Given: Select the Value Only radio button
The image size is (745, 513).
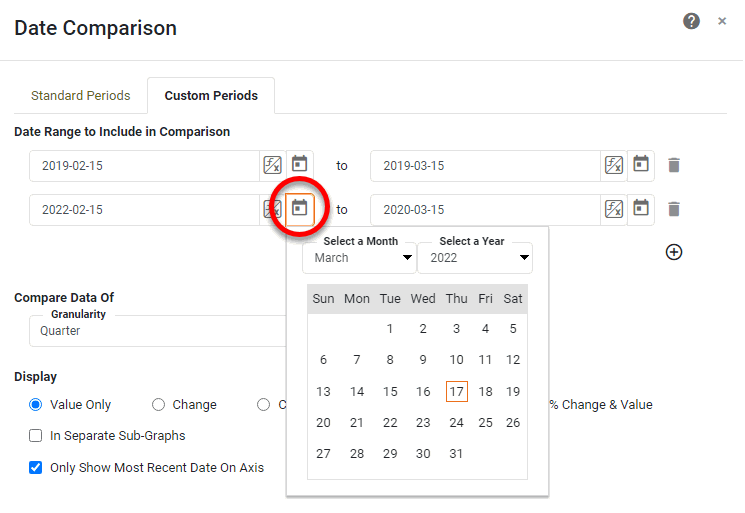Looking at the screenshot, I should (36, 405).
